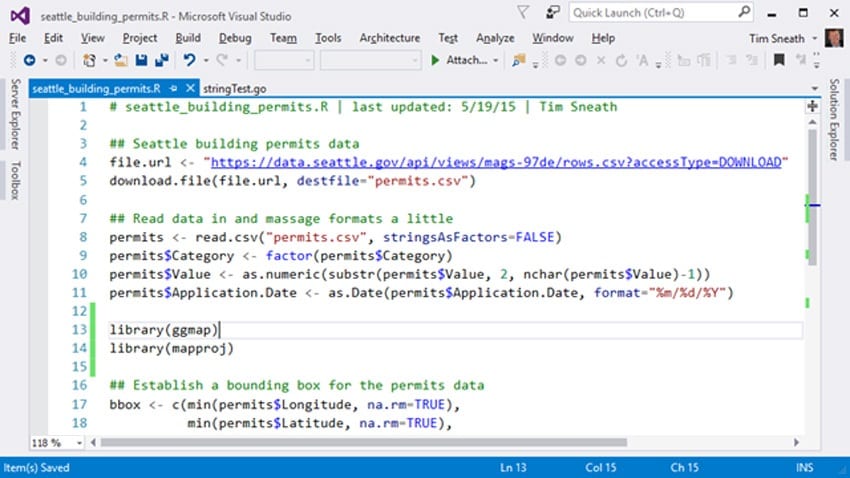
Task: Open the Project menu
Action: tap(140, 38)
